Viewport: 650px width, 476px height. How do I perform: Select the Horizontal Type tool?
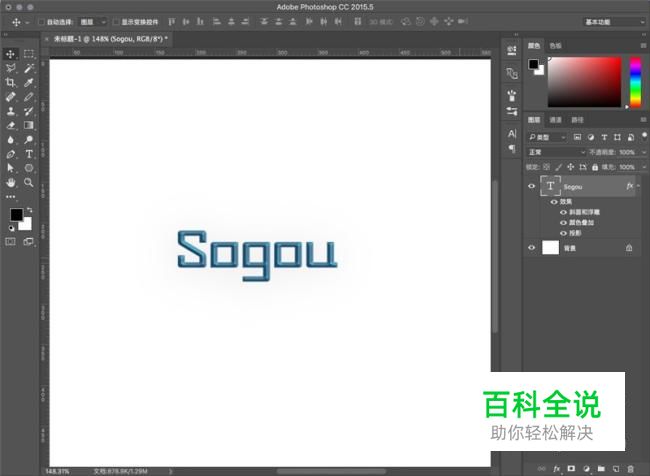[29, 154]
